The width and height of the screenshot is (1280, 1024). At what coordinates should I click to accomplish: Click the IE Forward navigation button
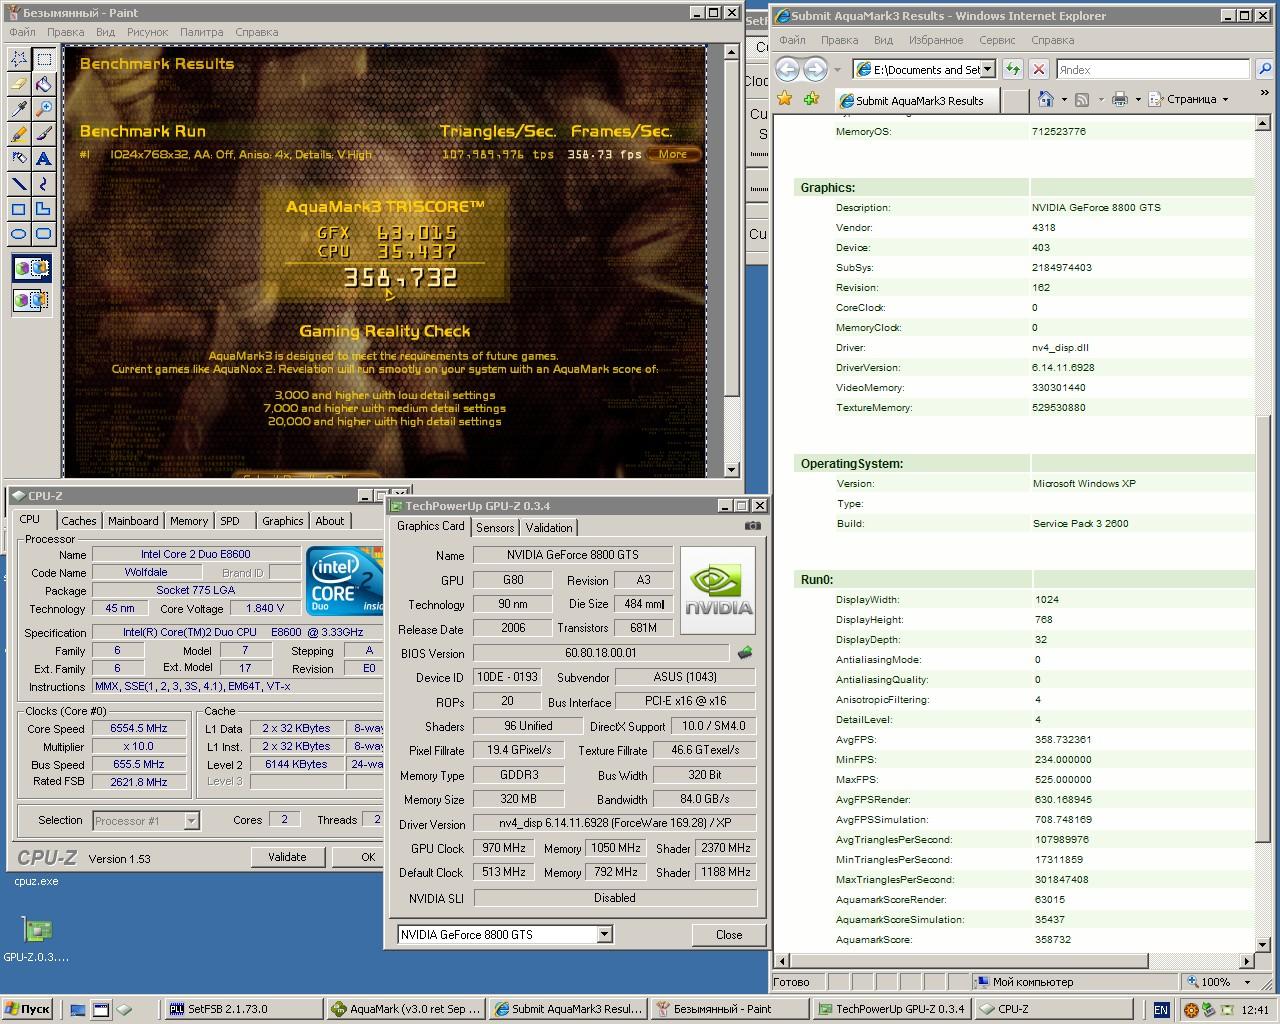(x=816, y=69)
